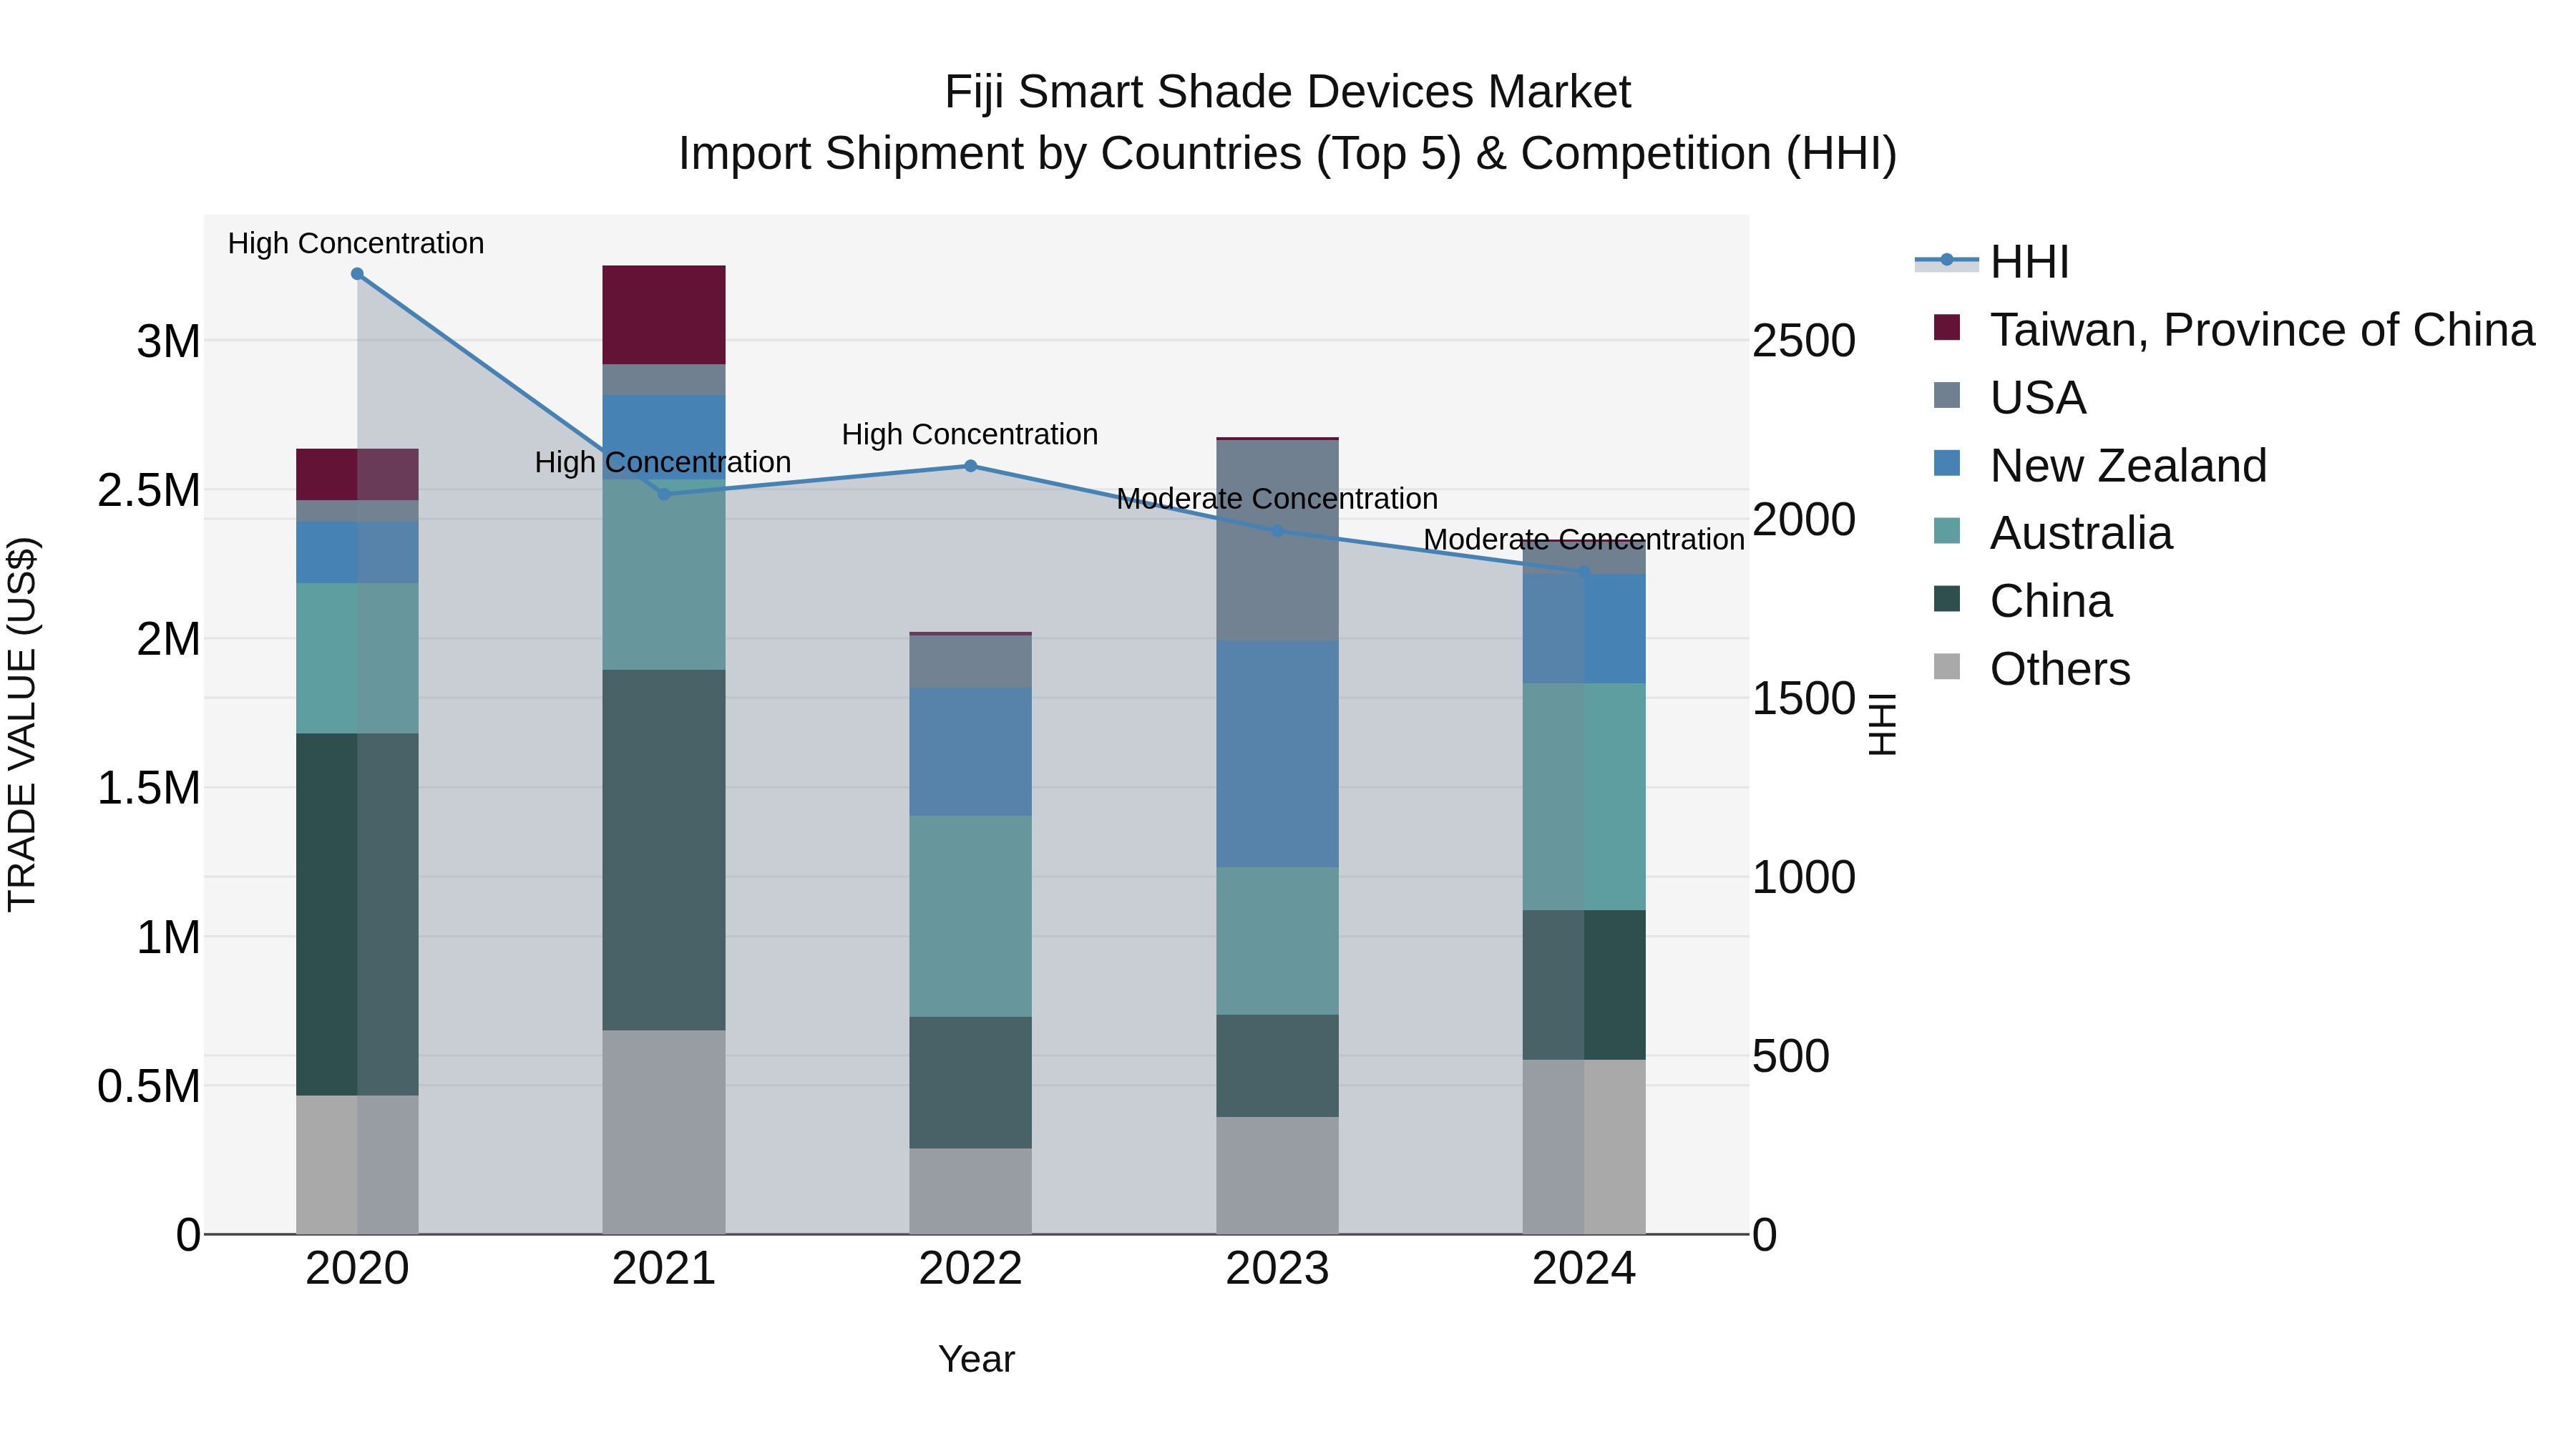Viewport: 2576px width, 1449px height.
Task: Click the Taiwan maroon legend color swatch
Action: (x=1947, y=327)
